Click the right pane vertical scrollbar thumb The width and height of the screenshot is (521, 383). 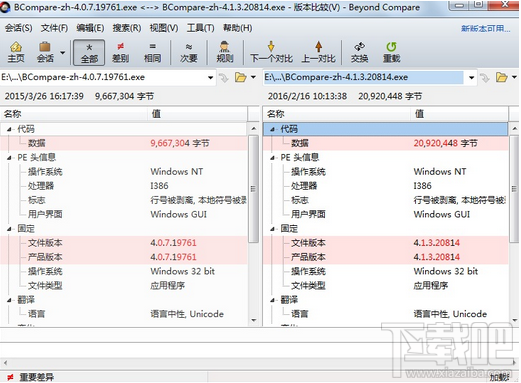point(514,189)
